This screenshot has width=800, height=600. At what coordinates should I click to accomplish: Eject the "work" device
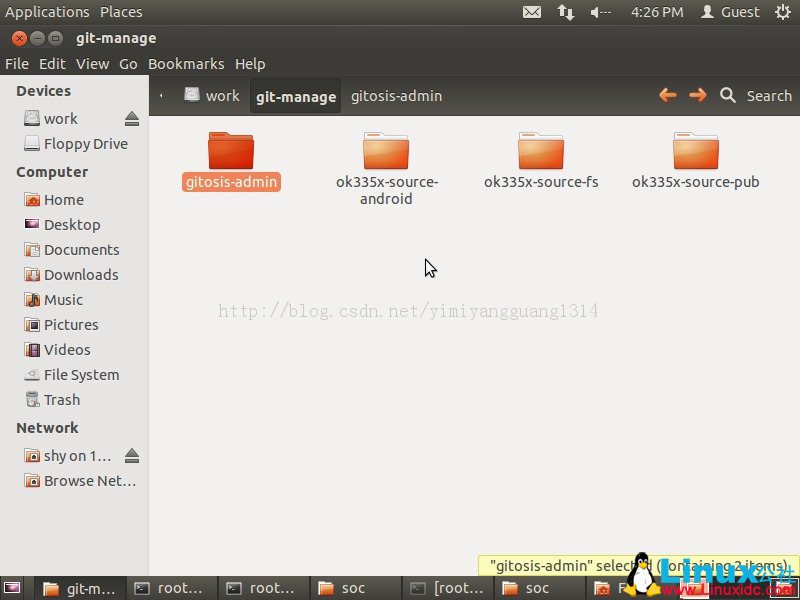[131, 118]
